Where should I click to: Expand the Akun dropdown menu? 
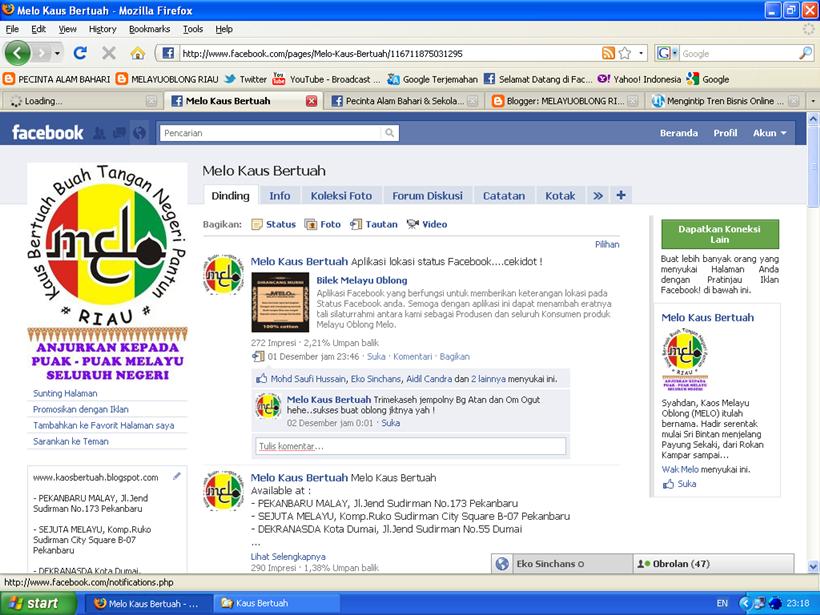(x=770, y=133)
